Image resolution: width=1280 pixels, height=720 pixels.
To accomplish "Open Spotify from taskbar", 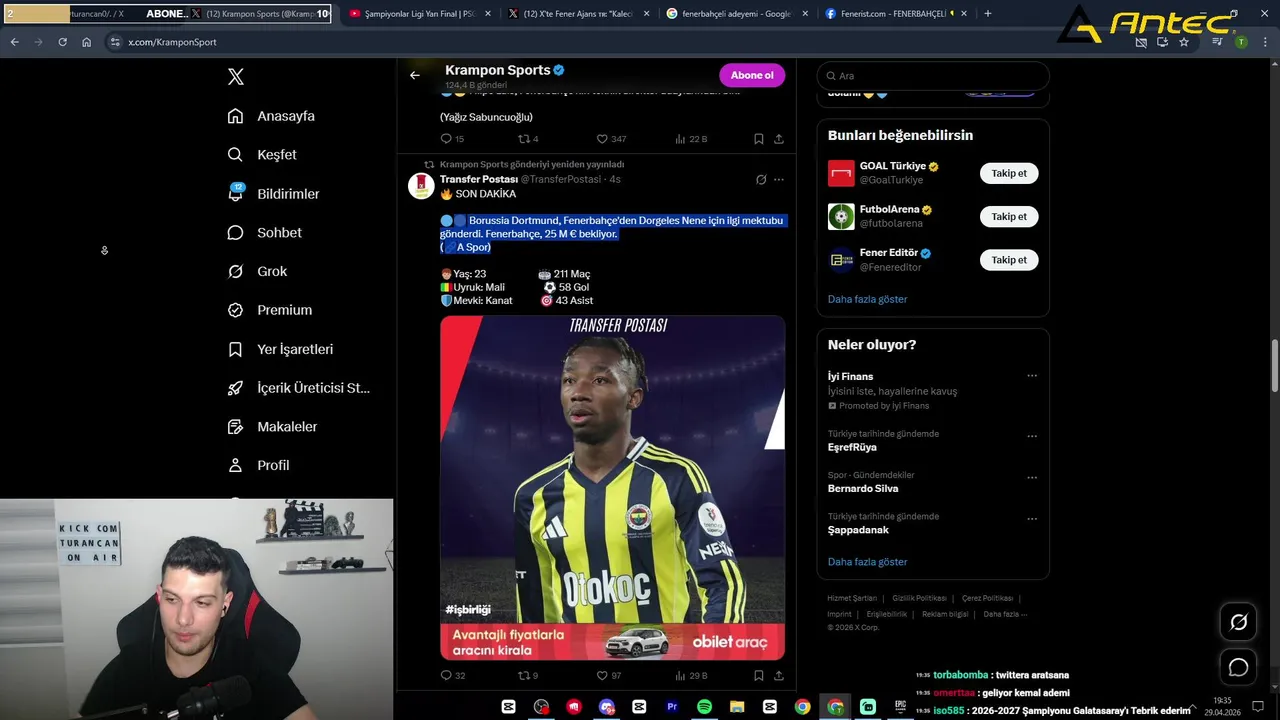I will [x=704, y=707].
